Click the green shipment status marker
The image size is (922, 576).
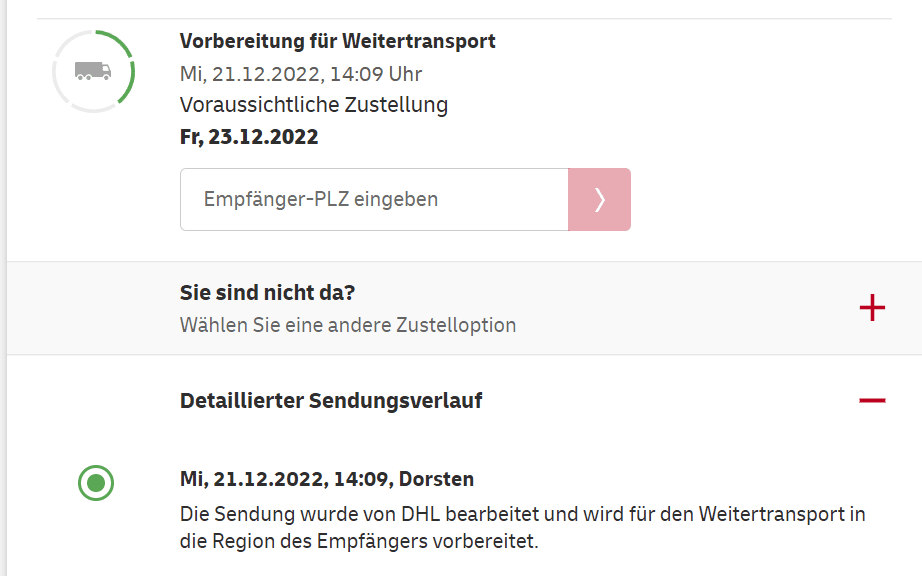[x=96, y=484]
